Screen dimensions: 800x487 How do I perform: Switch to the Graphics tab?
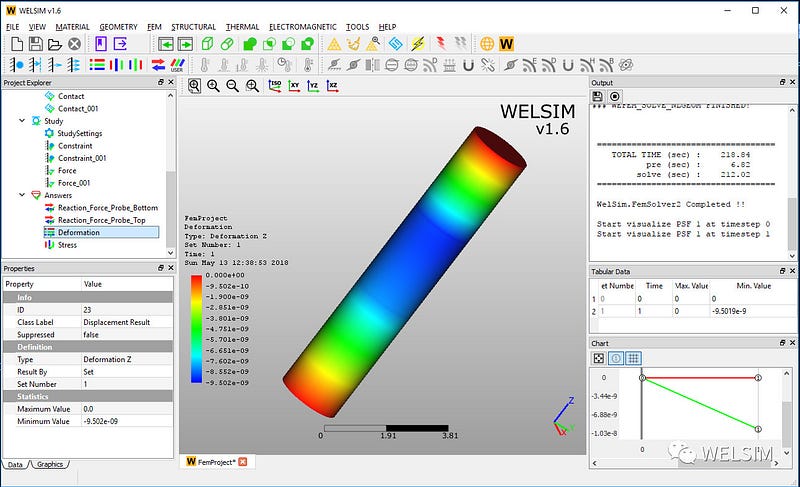click(x=49, y=465)
